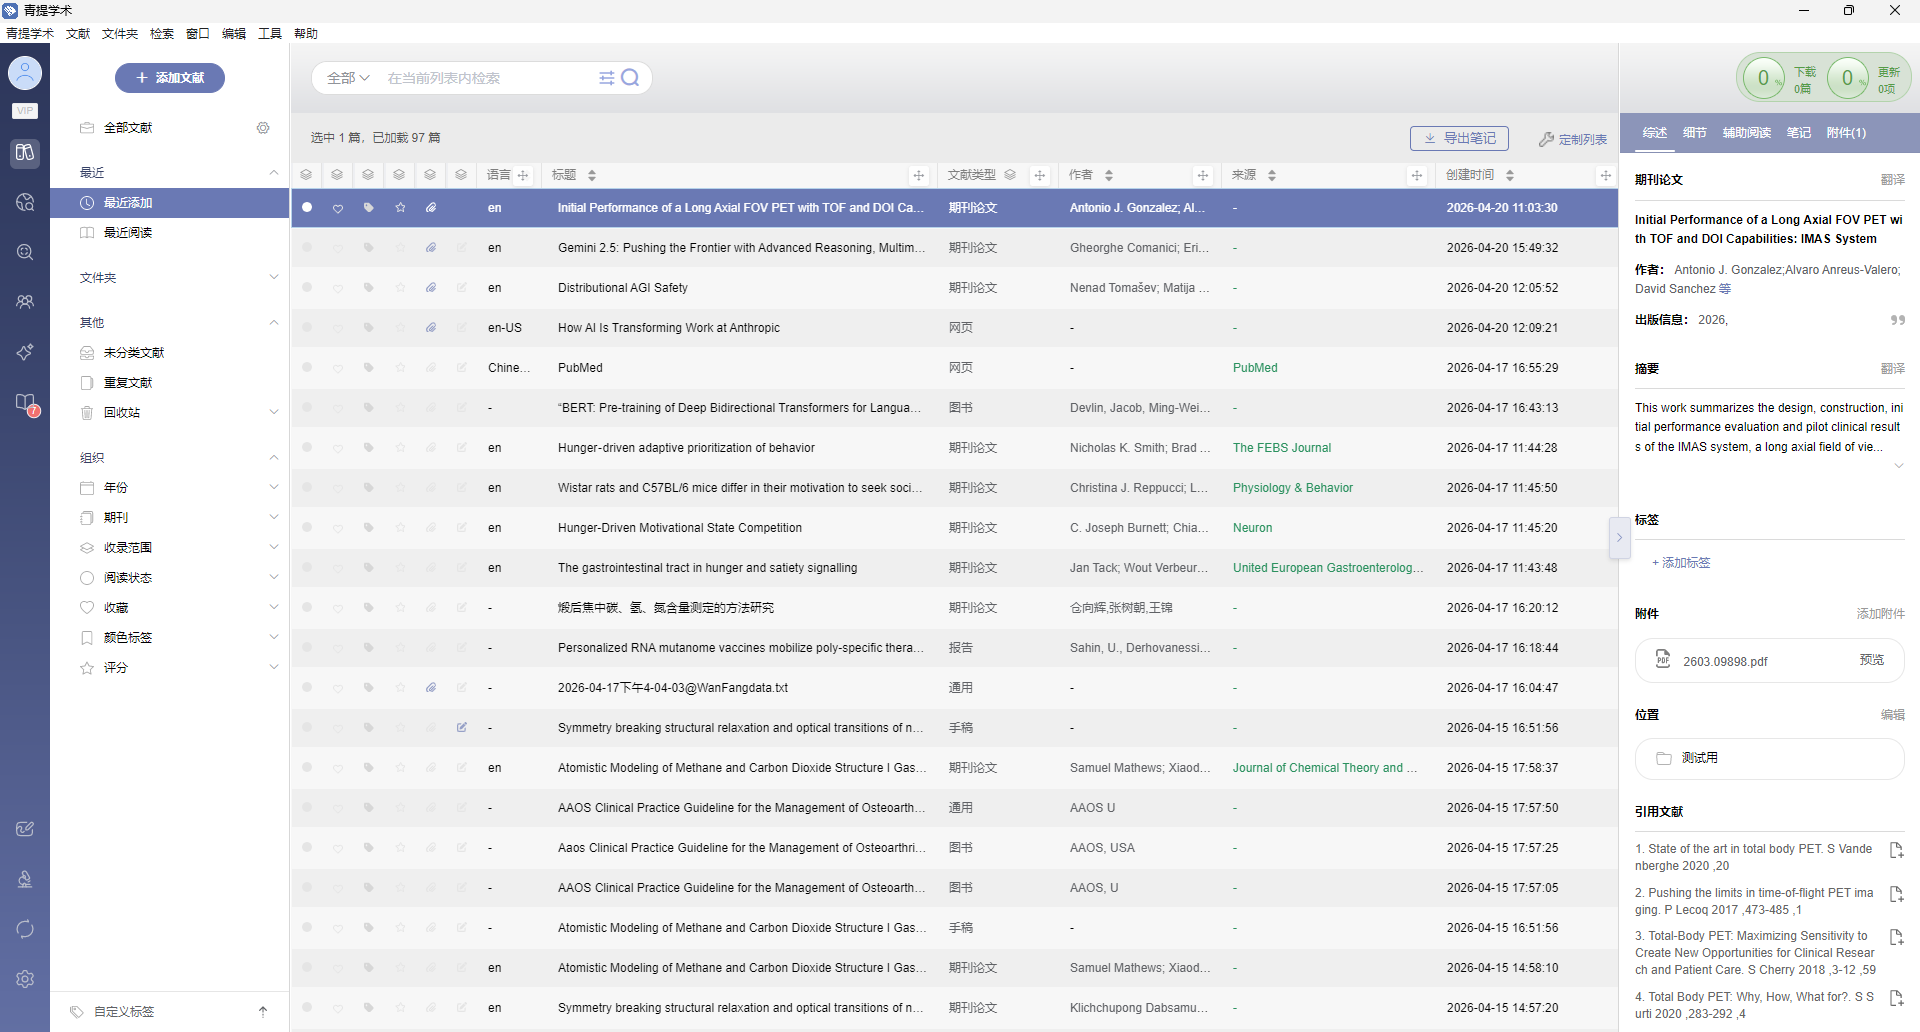Open advanced filter icon in search box
The image size is (1920, 1032).
pos(606,78)
